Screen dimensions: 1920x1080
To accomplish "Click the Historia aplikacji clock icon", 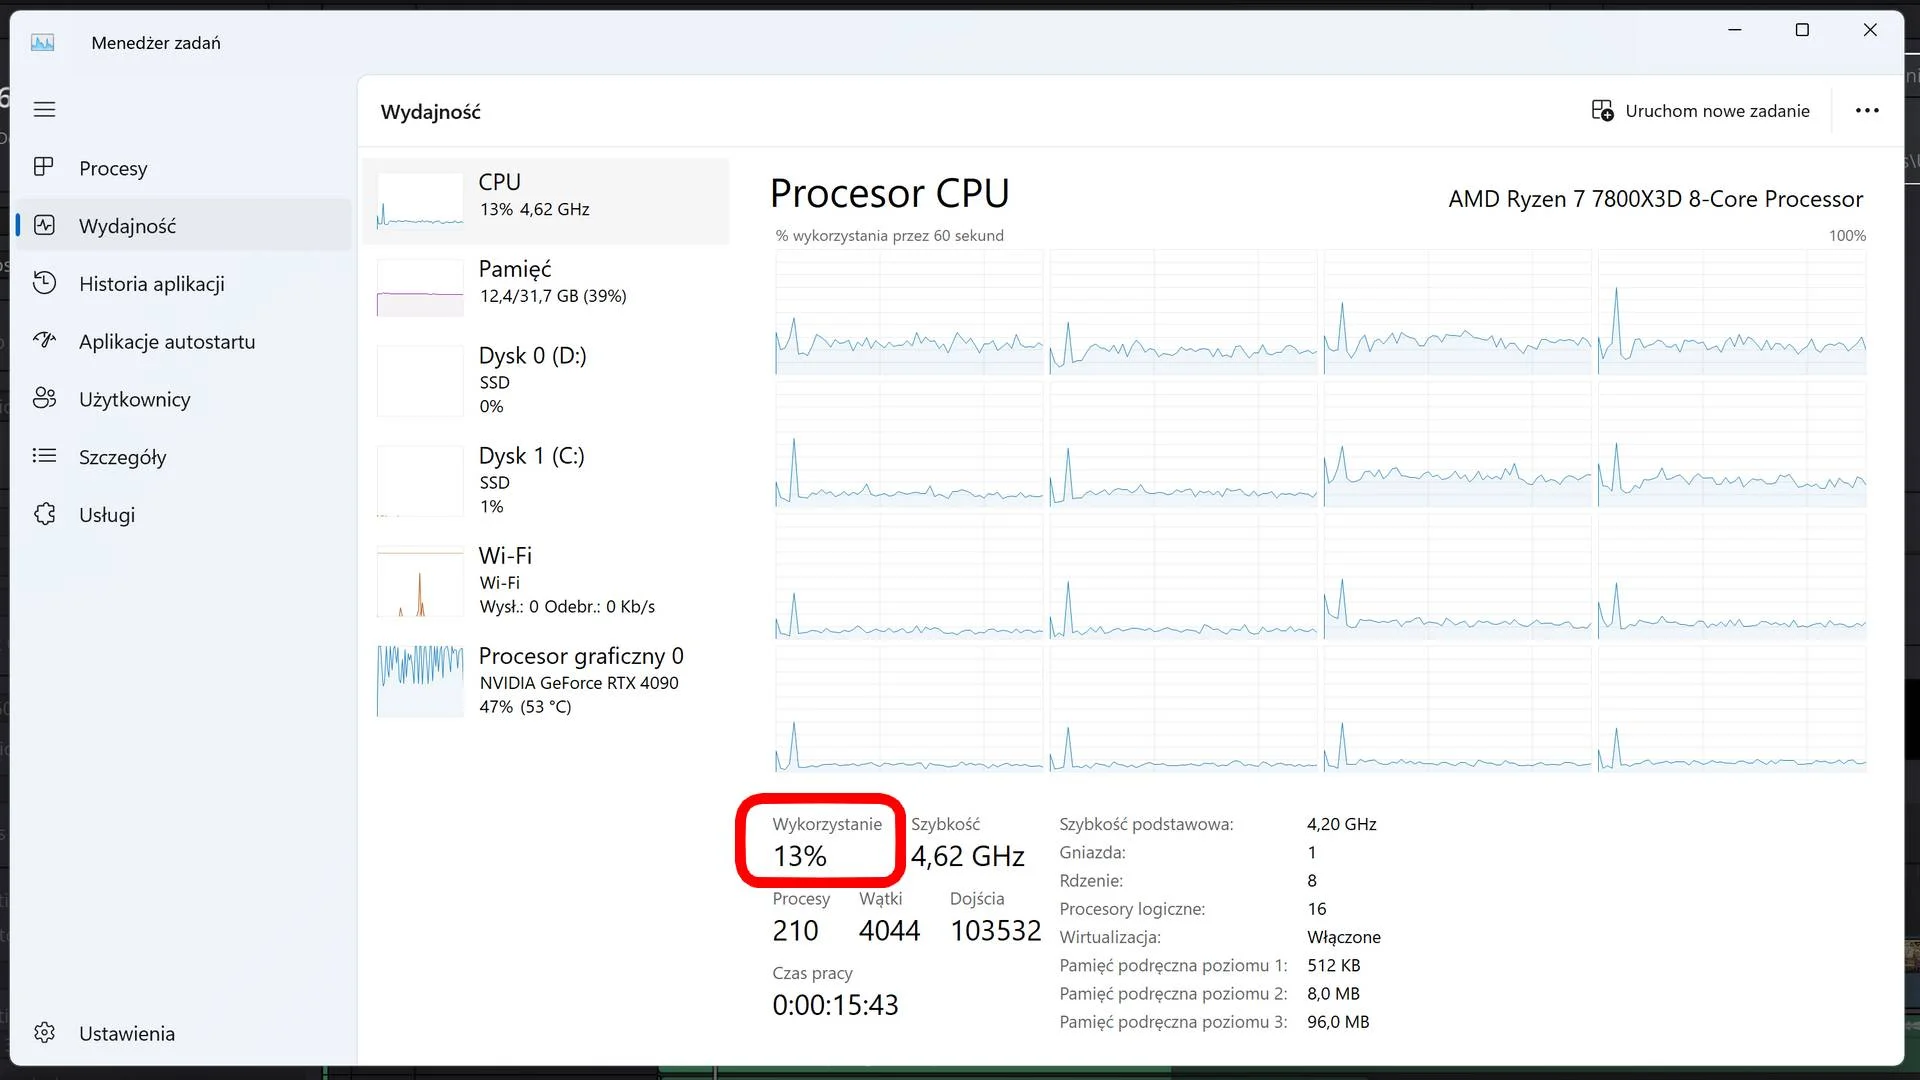I will (x=44, y=283).
